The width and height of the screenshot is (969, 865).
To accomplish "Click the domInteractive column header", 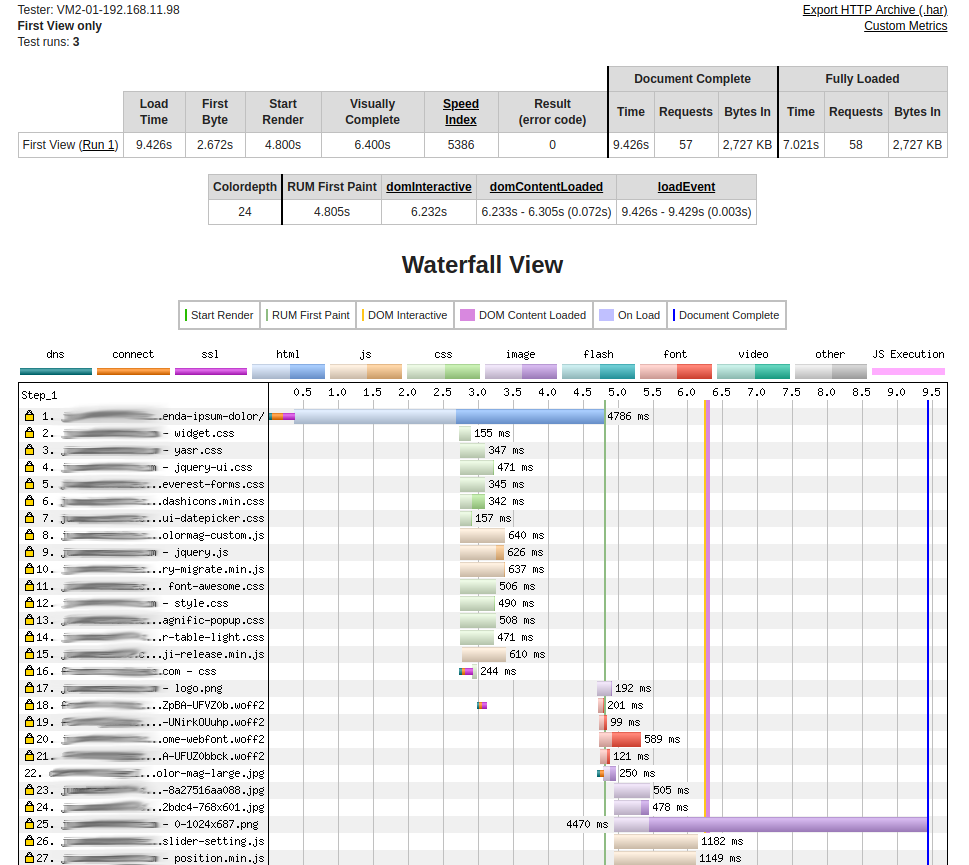I will 428,187.
